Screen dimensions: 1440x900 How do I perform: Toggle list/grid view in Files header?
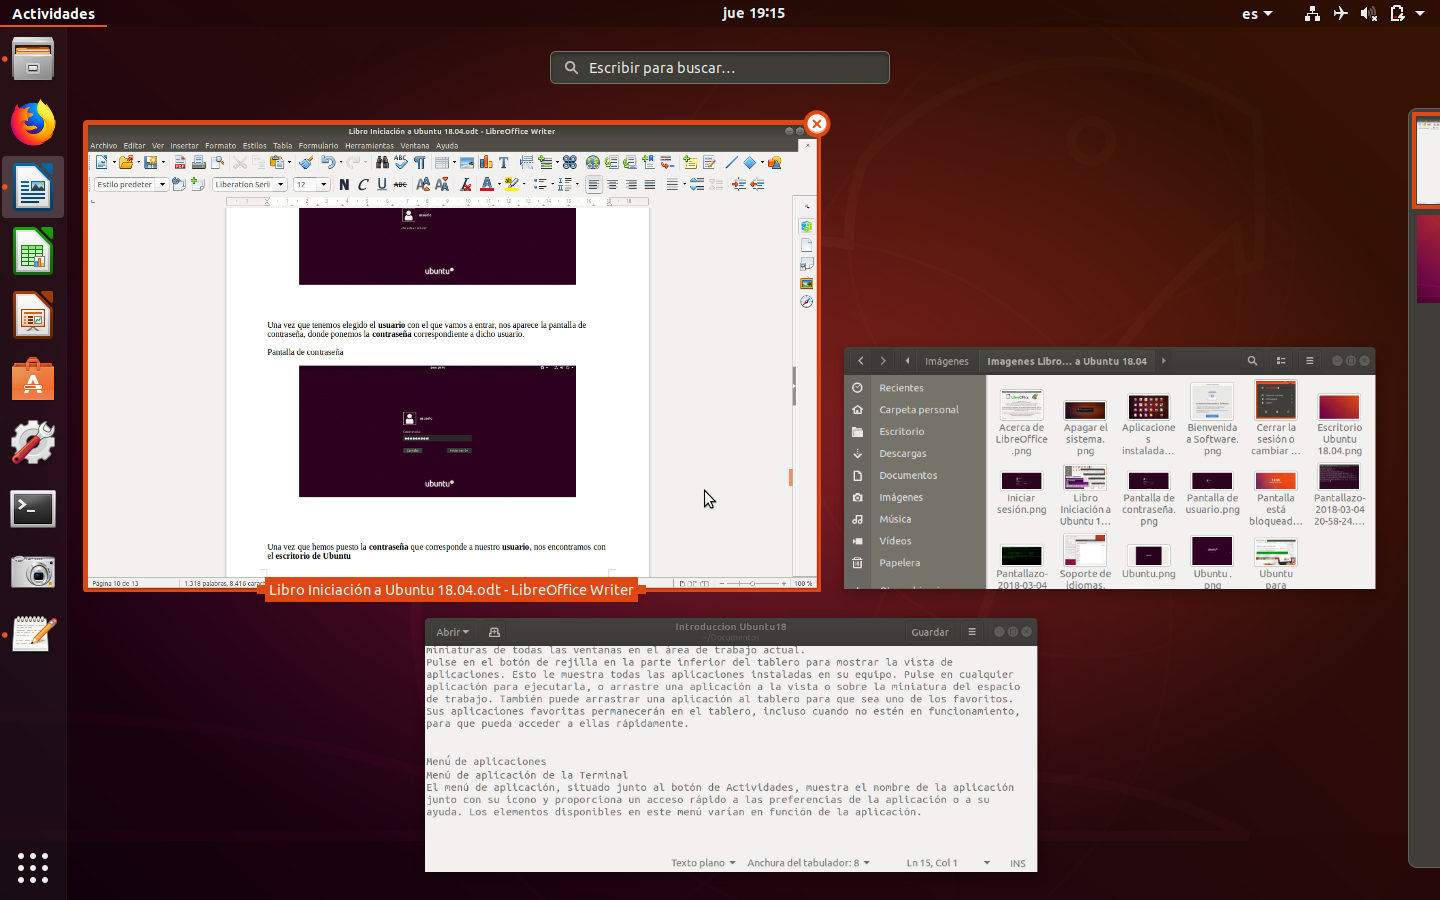(x=1281, y=361)
